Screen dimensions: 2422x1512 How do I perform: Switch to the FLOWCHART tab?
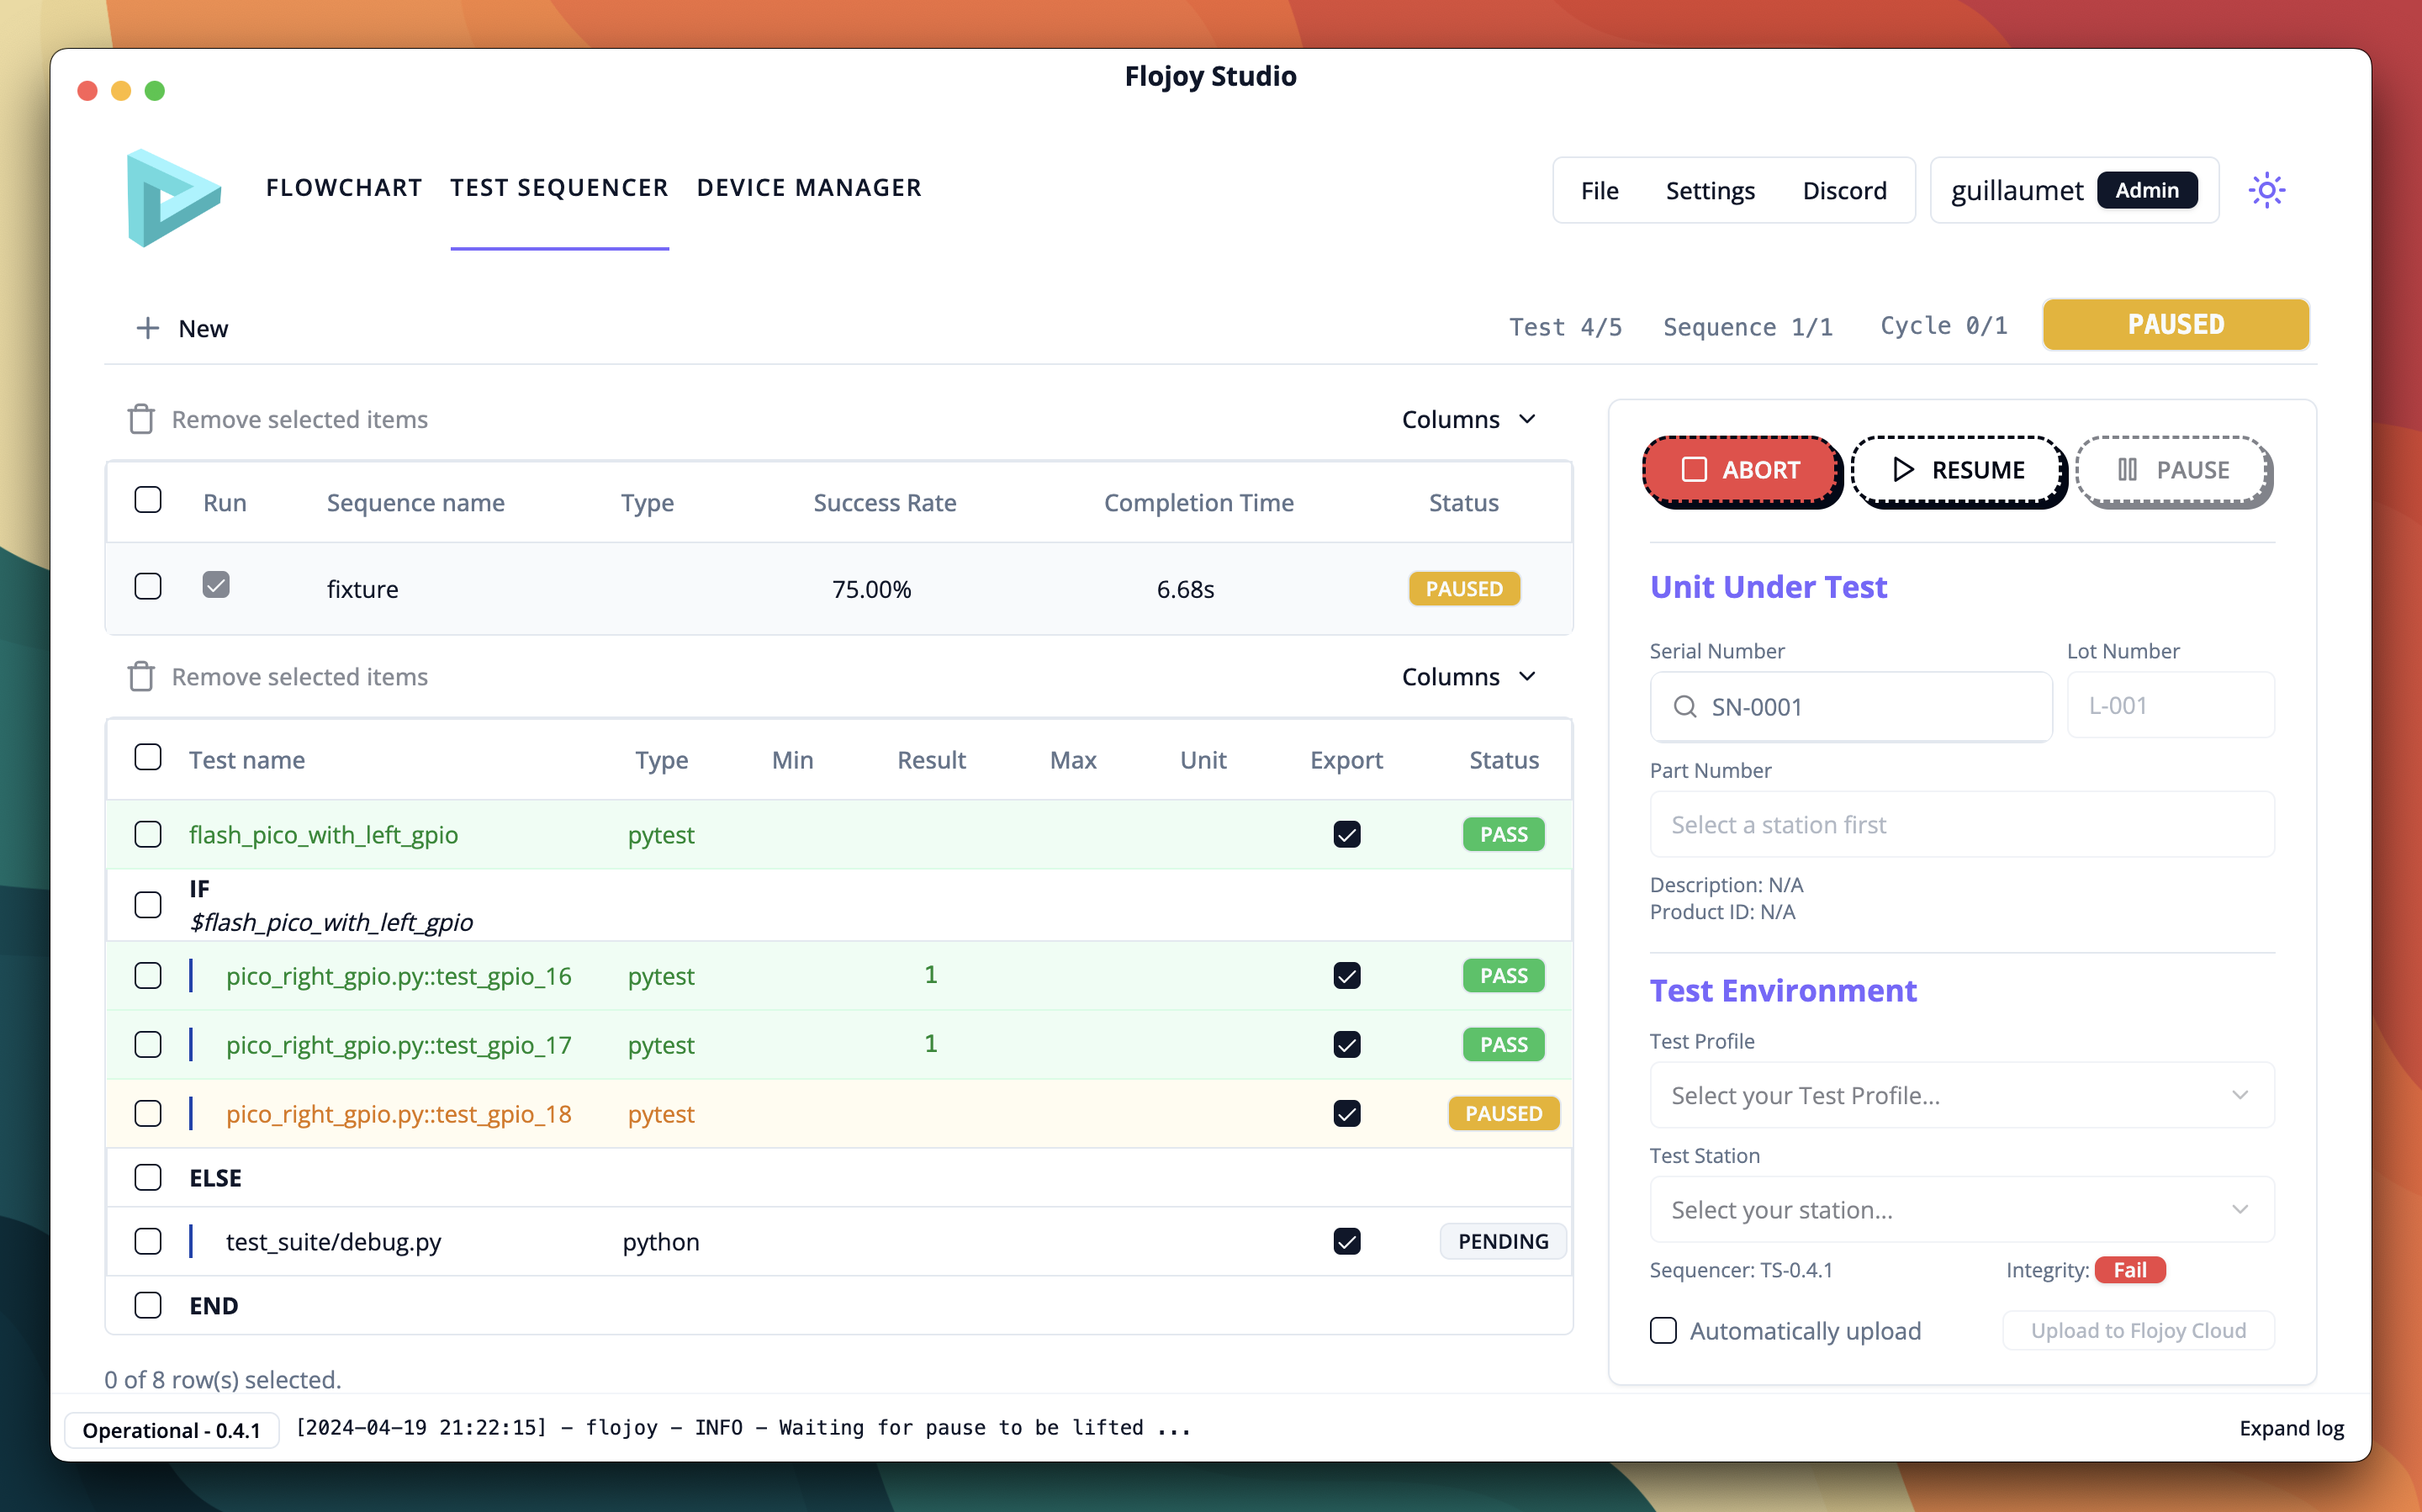pyautogui.click(x=344, y=188)
